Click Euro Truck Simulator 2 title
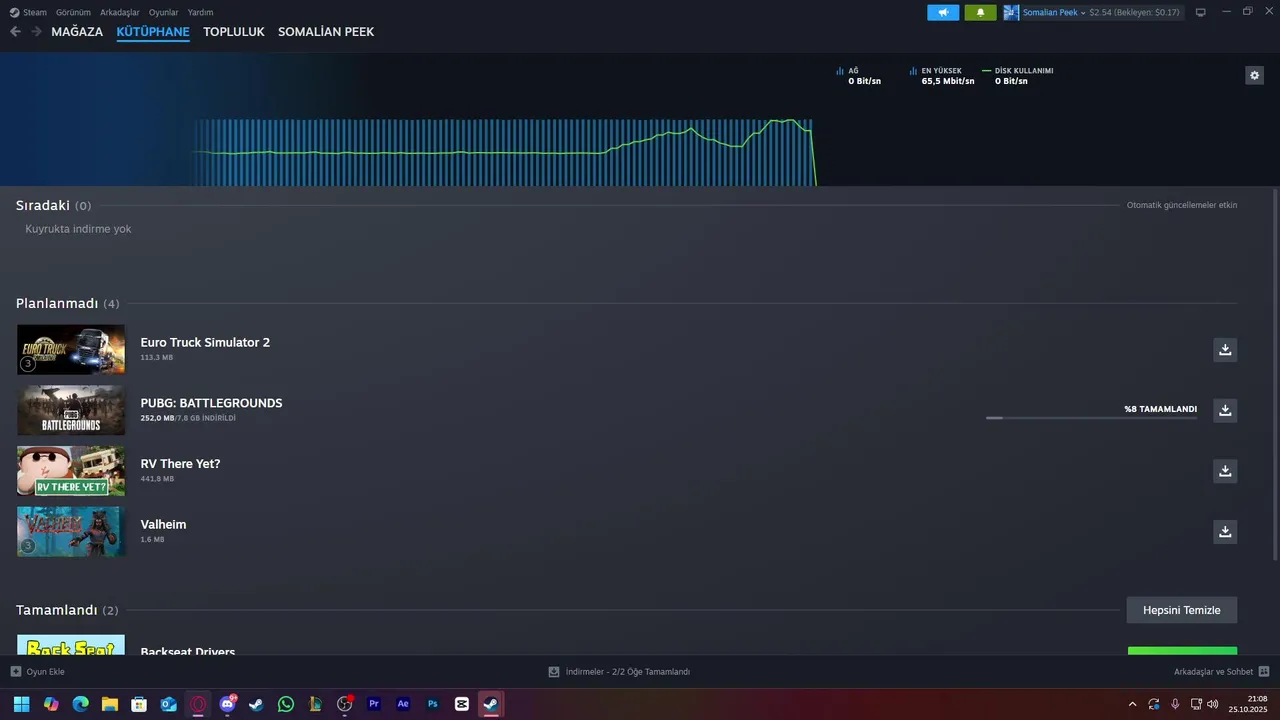The image size is (1280, 720). coord(205,342)
